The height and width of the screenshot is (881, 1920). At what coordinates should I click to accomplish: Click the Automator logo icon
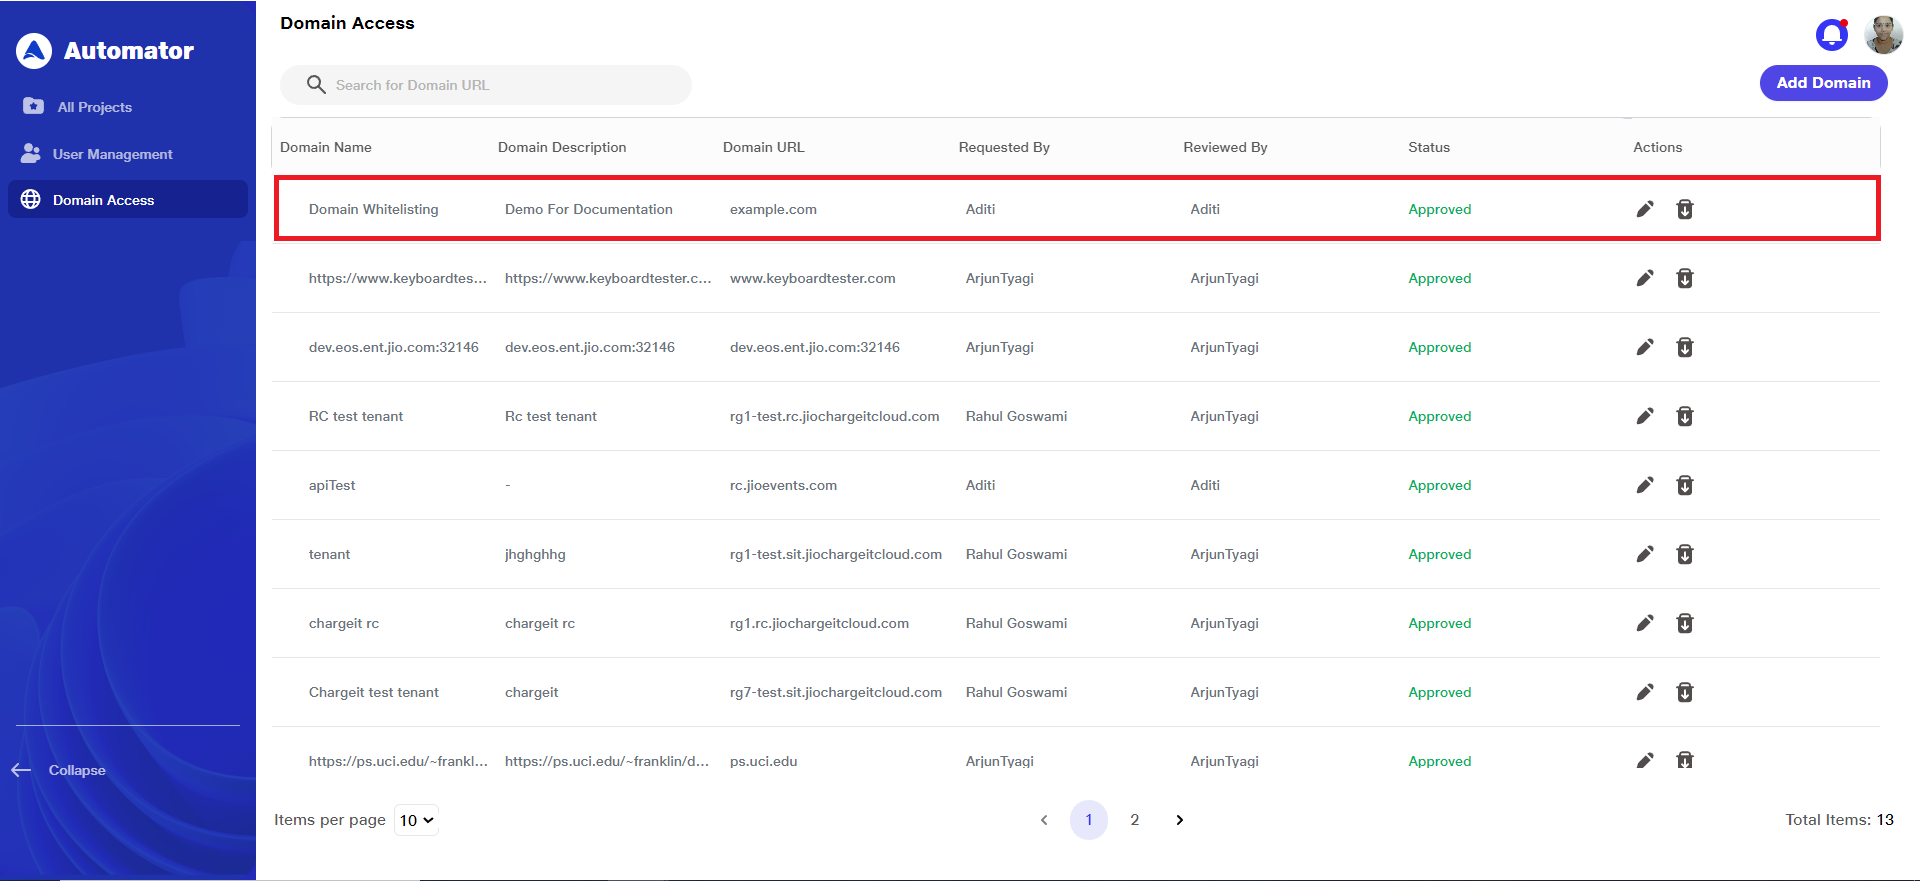tap(34, 51)
